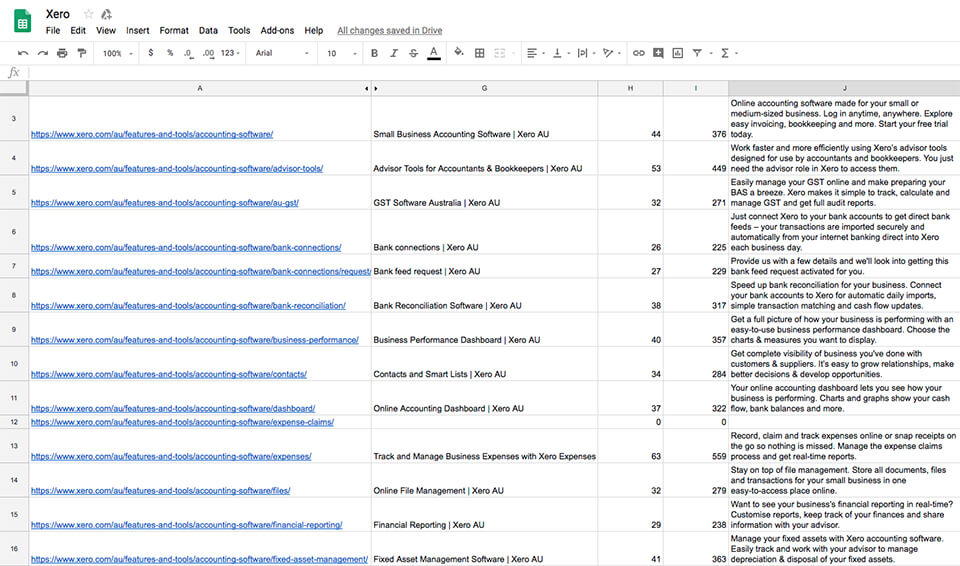Select column G header
Viewport: 960px width, 566px height.
coord(484,88)
